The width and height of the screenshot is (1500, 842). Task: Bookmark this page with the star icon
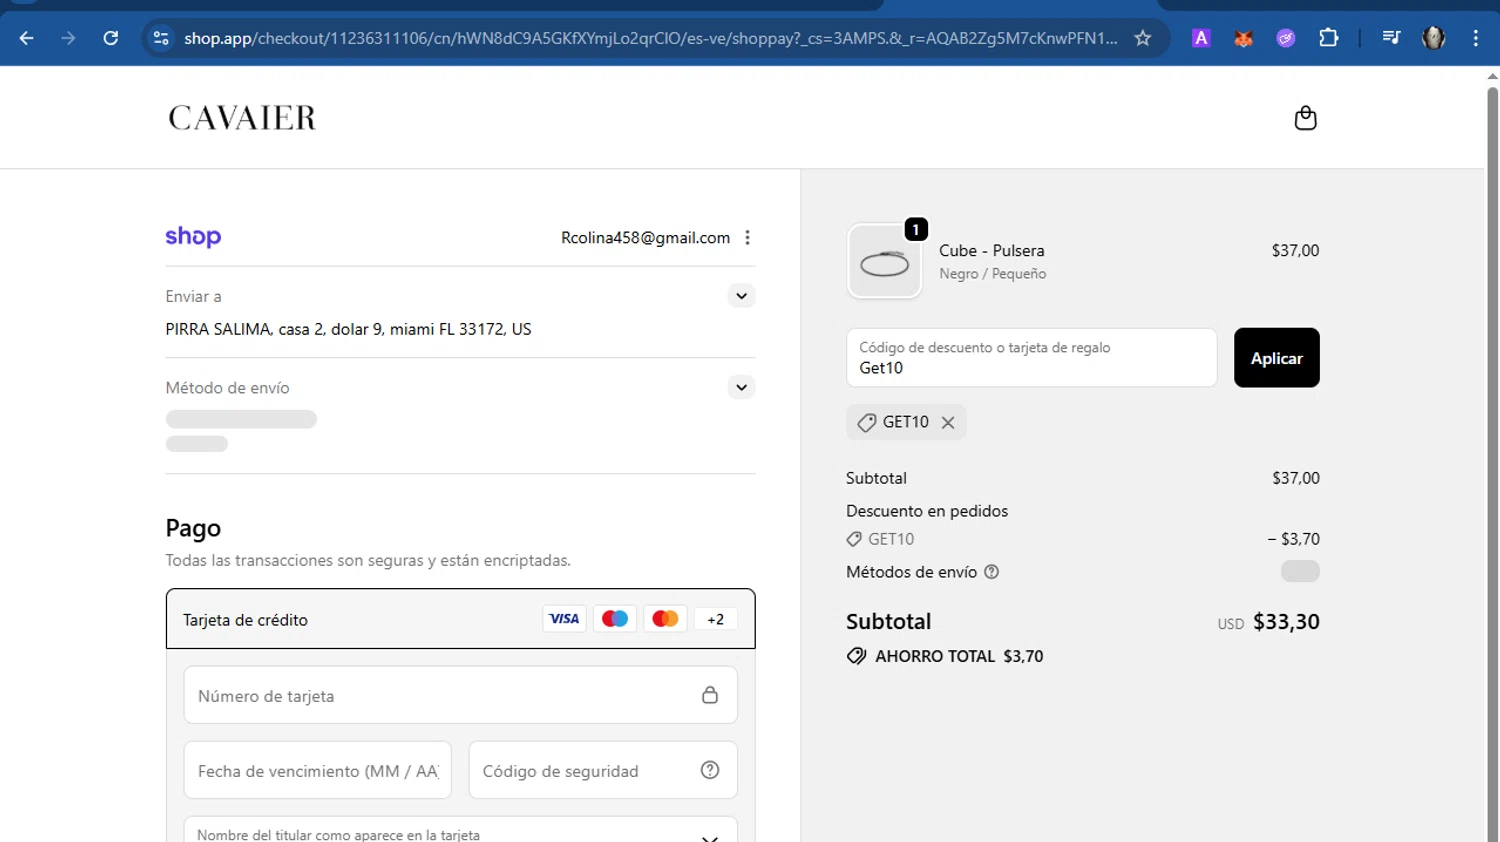tap(1143, 38)
